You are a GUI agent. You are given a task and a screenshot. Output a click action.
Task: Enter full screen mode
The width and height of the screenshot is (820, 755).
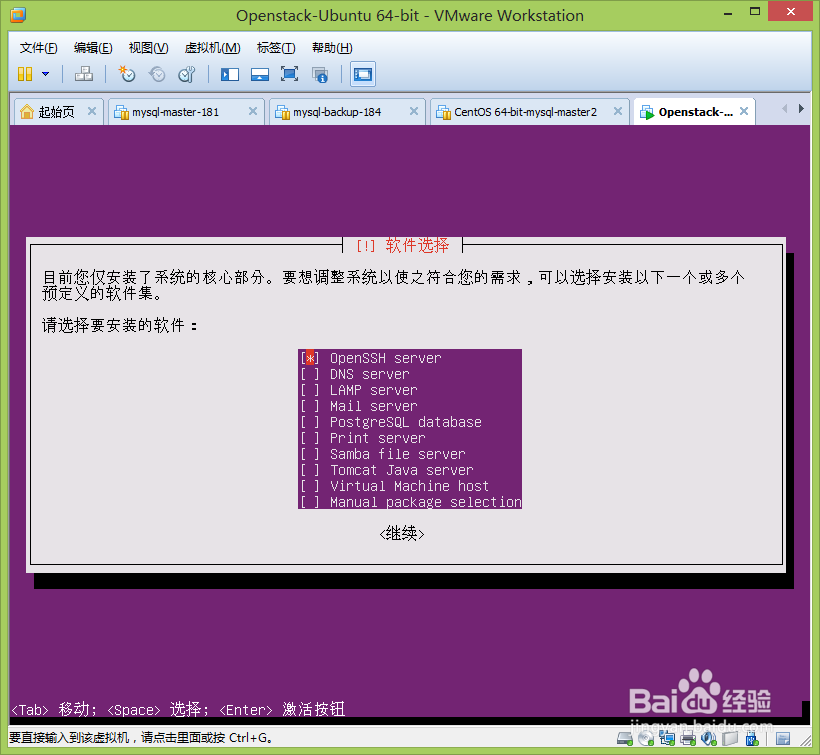coord(288,74)
